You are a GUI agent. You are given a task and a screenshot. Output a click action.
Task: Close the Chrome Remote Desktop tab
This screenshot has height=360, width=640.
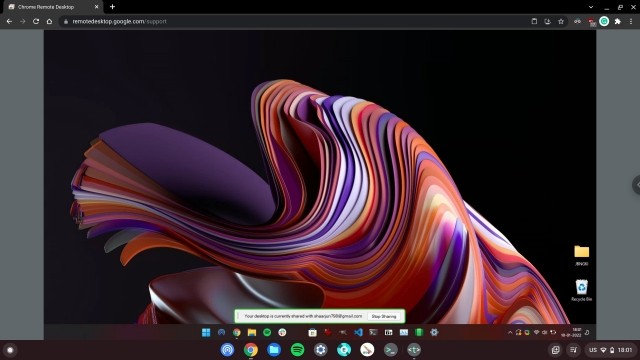(x=97, y=7)
